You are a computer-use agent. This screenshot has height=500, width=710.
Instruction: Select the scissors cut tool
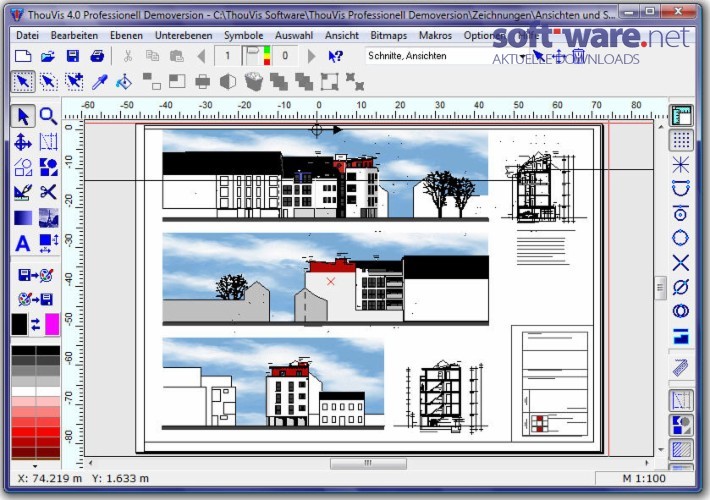48,192
